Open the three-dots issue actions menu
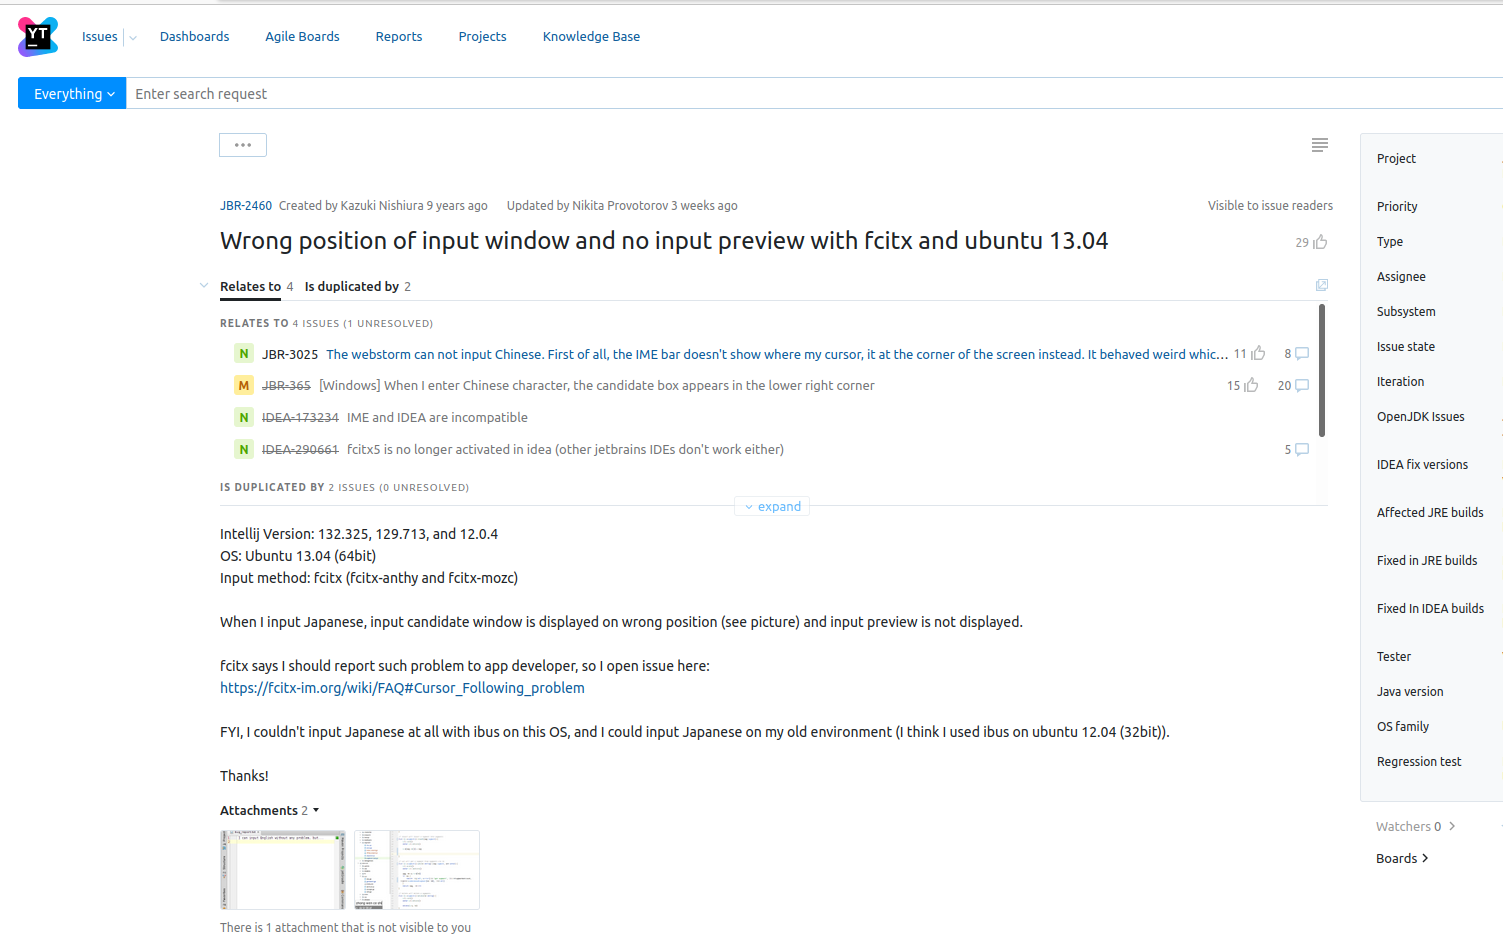This screenshot has width=1503, height=944. 243,145
